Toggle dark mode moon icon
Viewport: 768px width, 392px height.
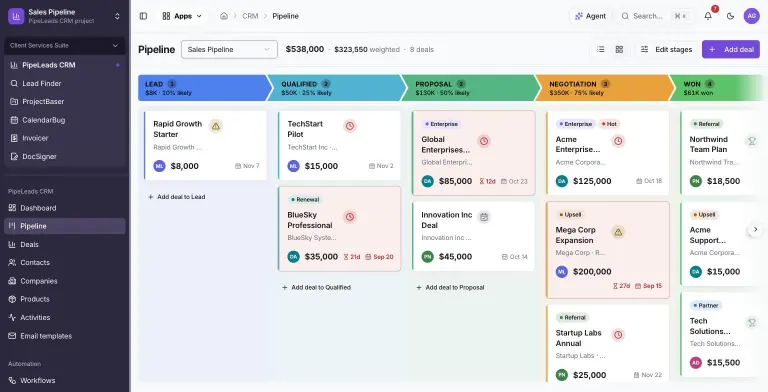point(730,16)
